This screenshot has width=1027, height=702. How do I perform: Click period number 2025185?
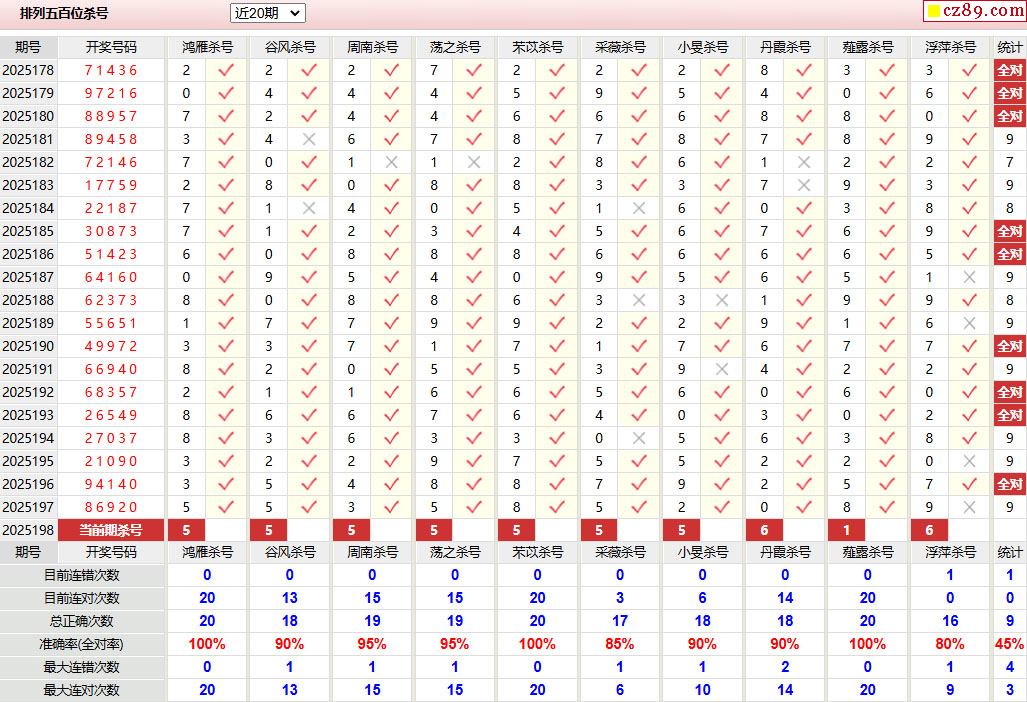[x=28, y=231]
